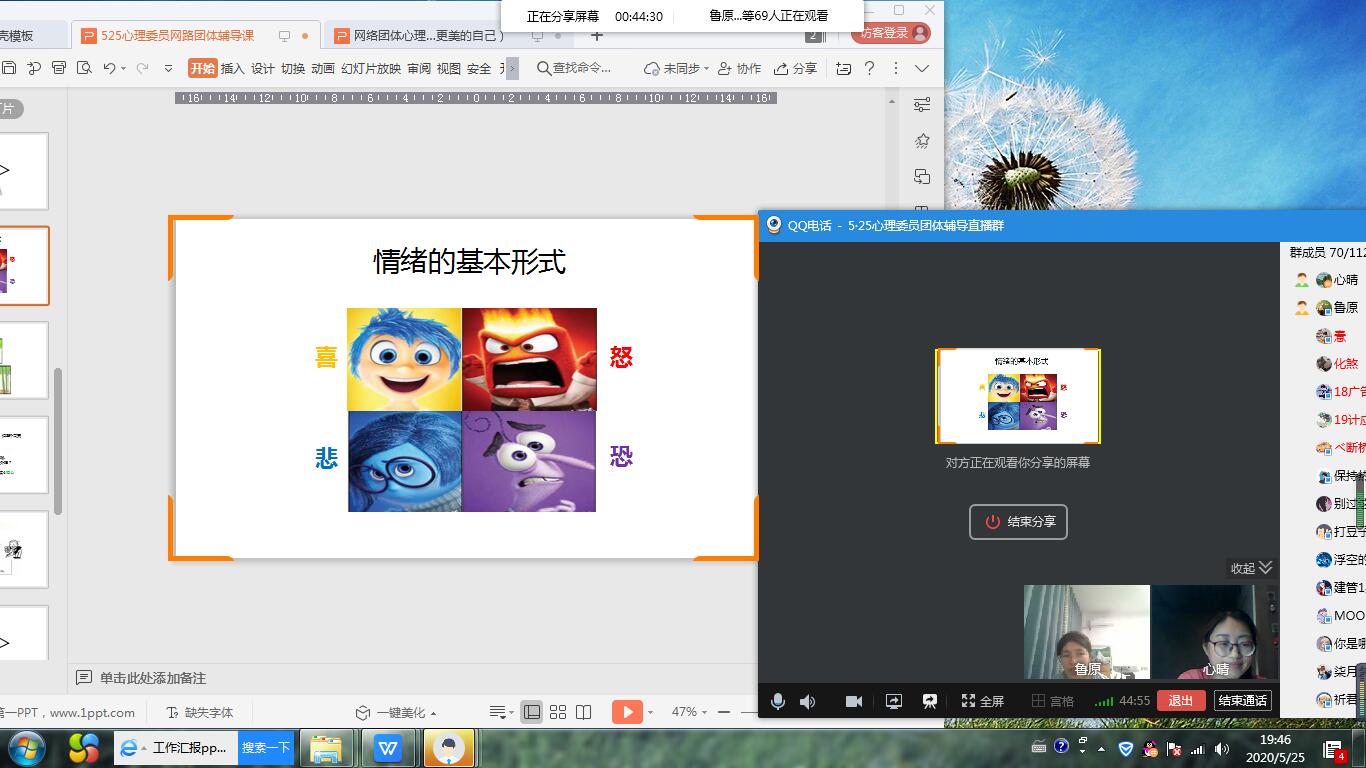
Task: Open the notes layout dropdown in status bar
Action: [x=500, y=712]
